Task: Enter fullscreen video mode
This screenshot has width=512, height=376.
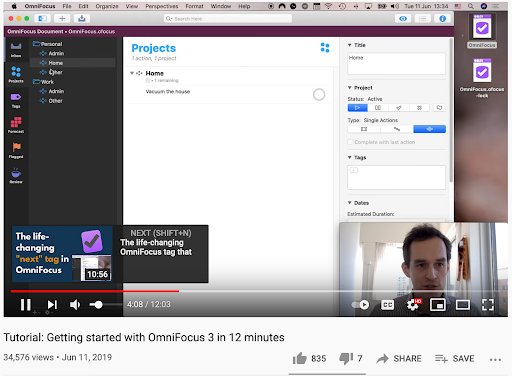Action: point(488,304)
